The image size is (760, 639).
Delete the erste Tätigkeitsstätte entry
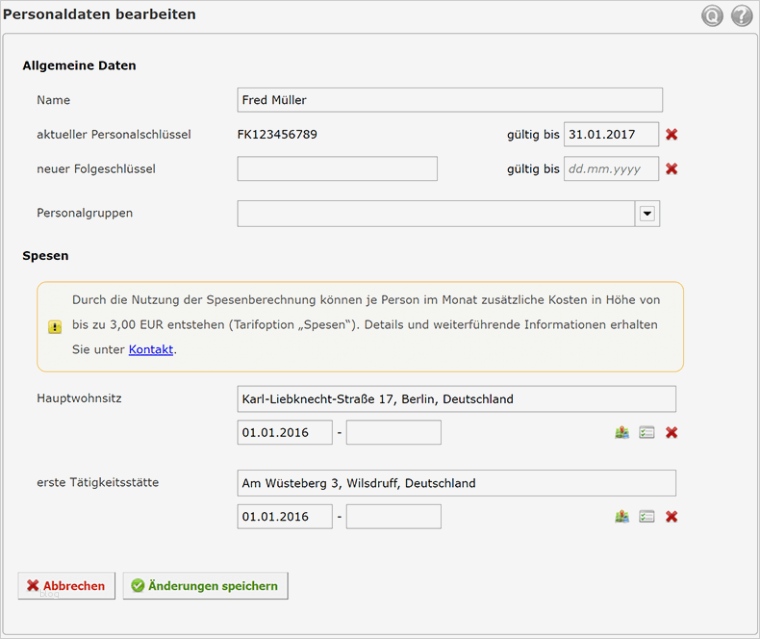[672, 517]
